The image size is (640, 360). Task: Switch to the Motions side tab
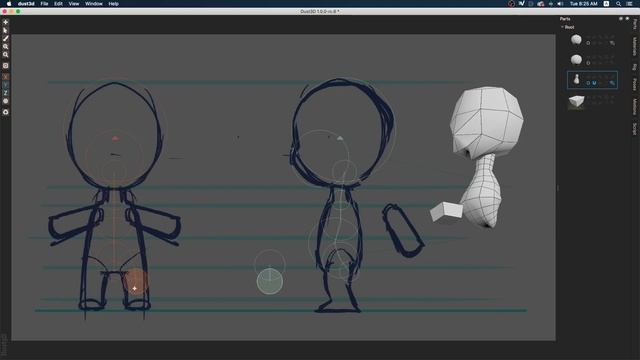635,107
